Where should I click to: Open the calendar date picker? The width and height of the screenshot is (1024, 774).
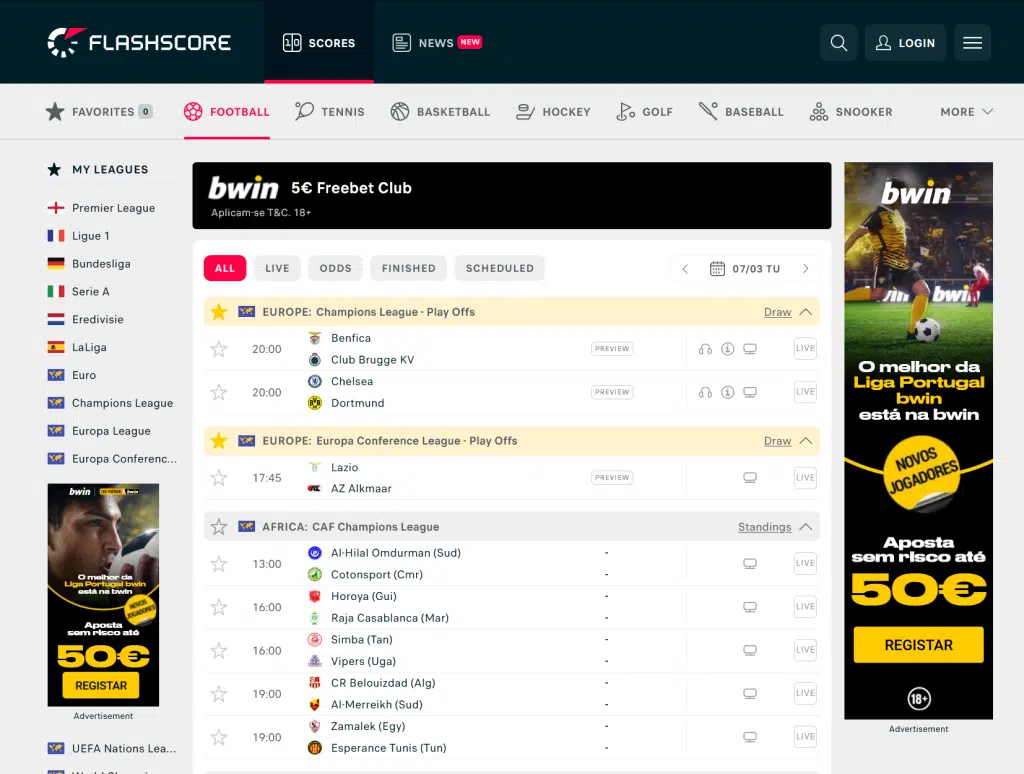(717, 268)
